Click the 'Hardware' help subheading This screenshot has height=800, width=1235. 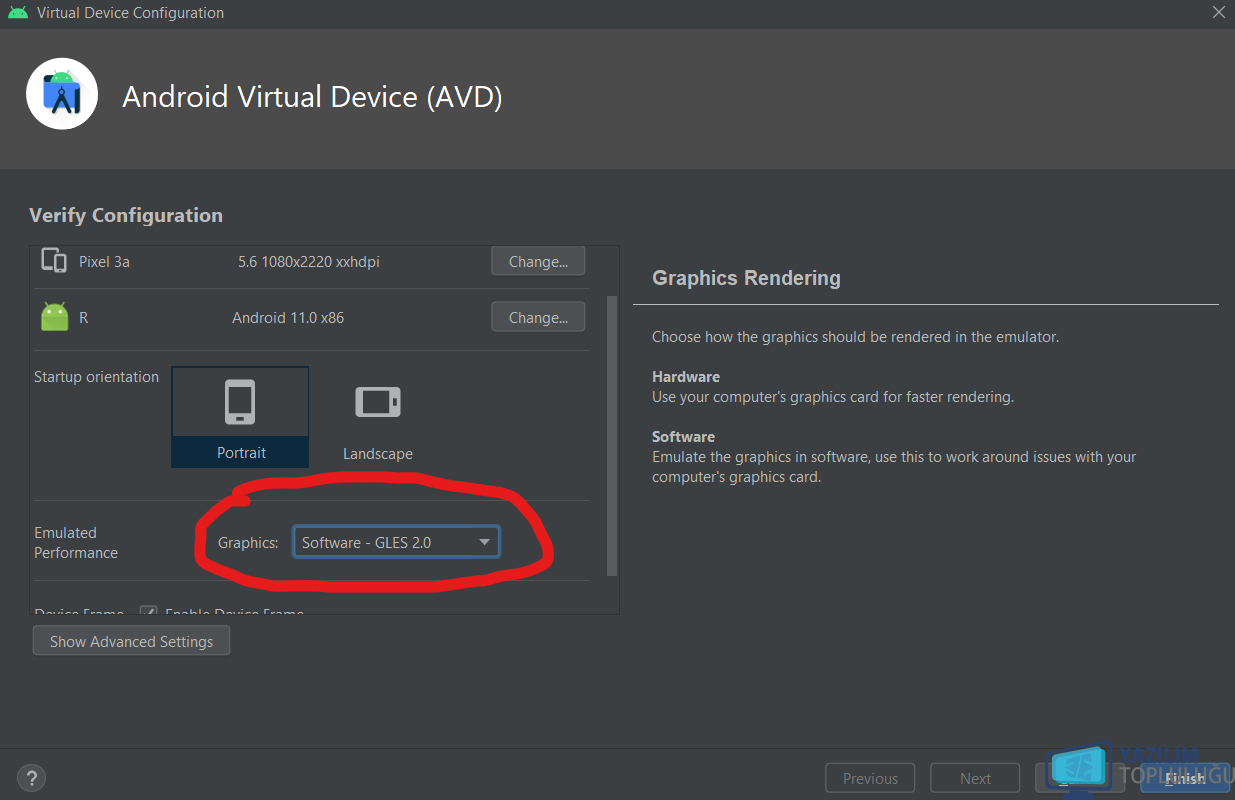tap(686, 377)
